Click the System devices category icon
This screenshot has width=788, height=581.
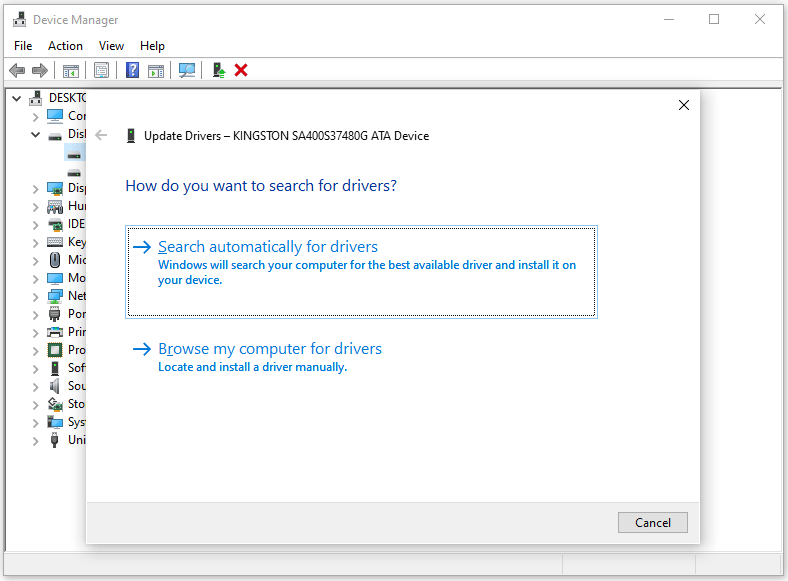55,422
